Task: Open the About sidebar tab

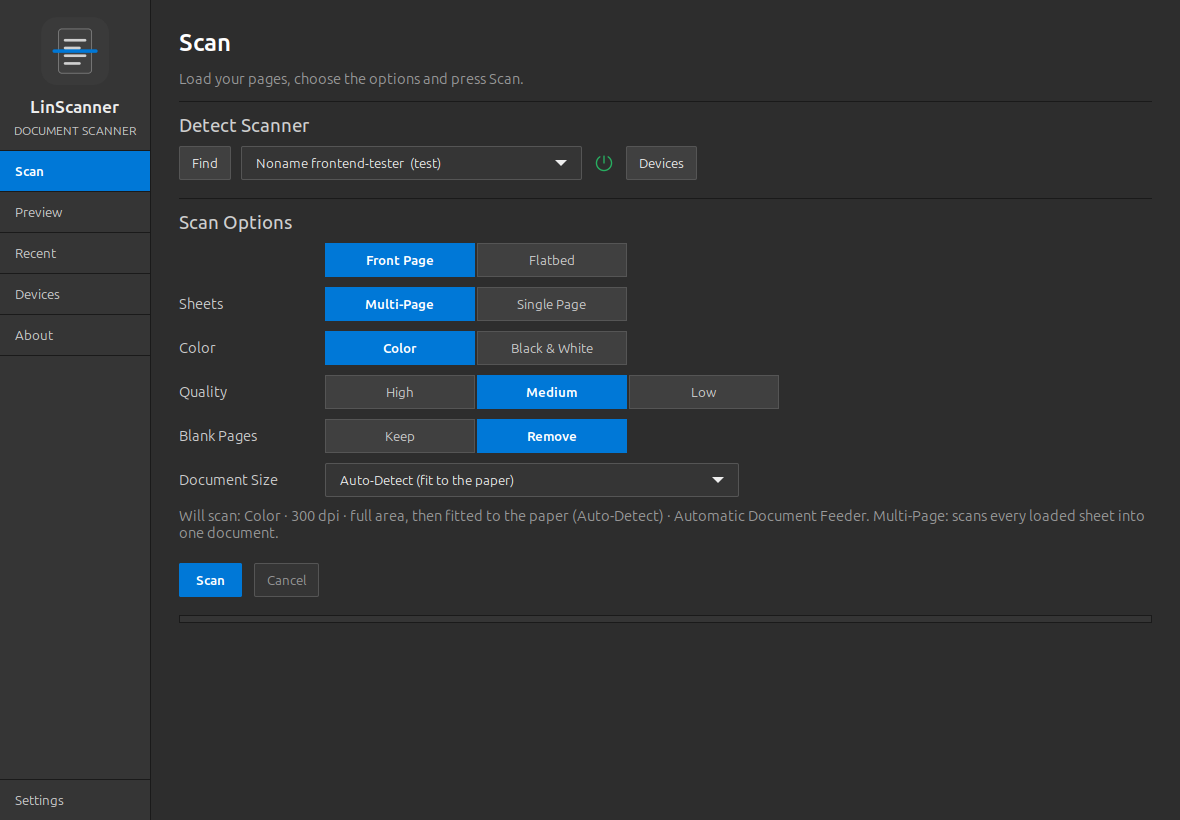Action: tap(75, 335)
